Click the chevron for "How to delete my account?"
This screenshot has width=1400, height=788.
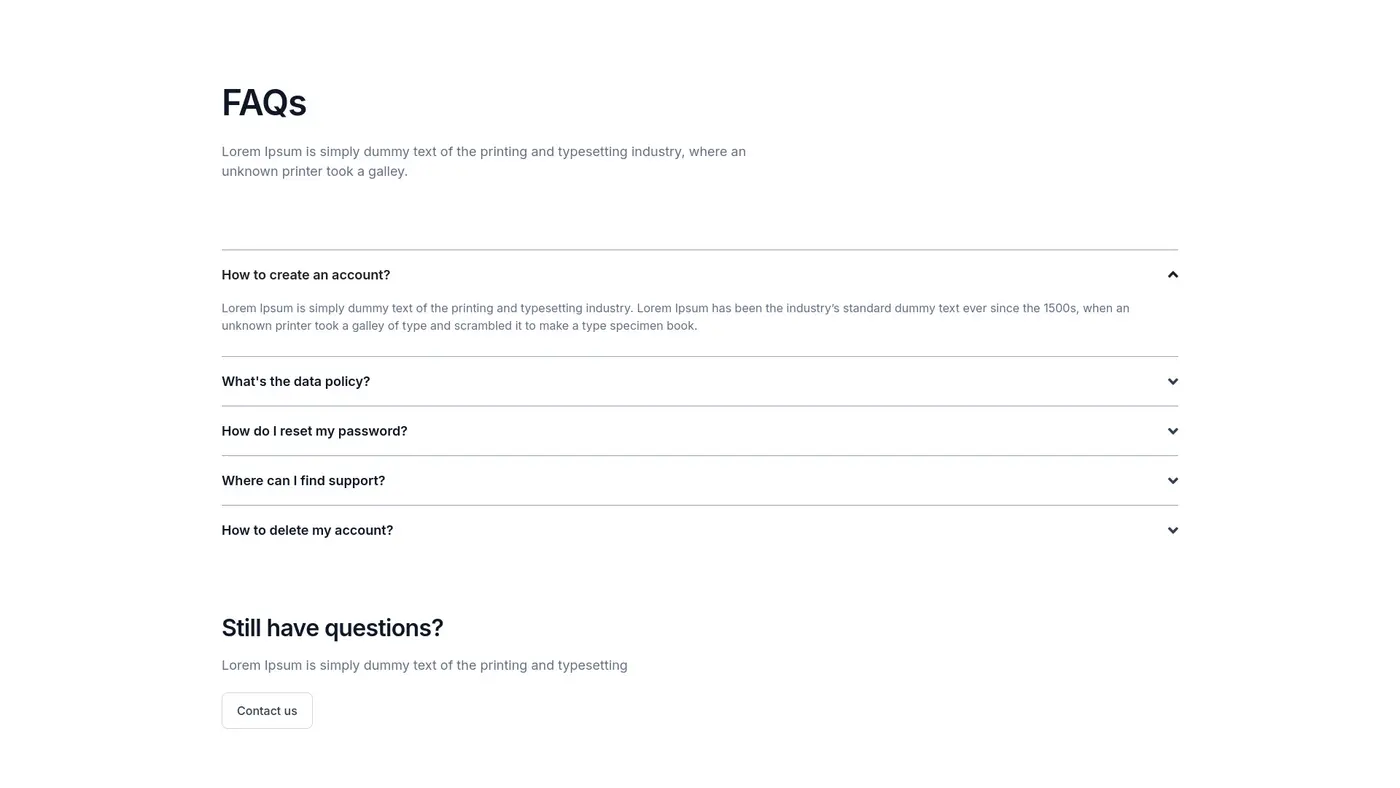pyautogui.click(x=1172, y=531)
